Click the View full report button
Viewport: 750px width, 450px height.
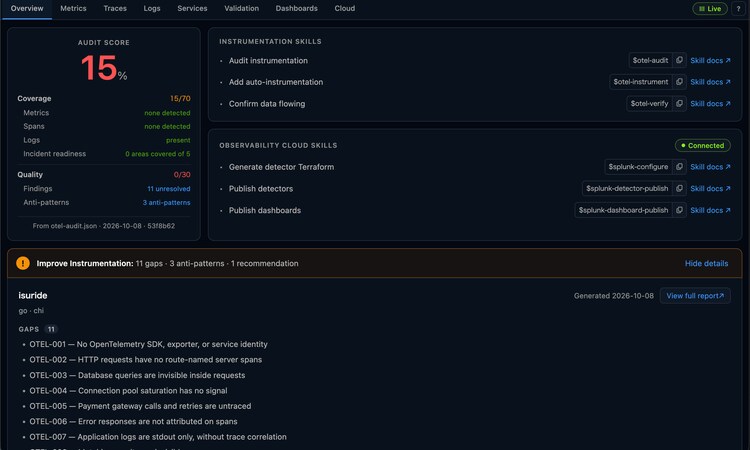695,296
